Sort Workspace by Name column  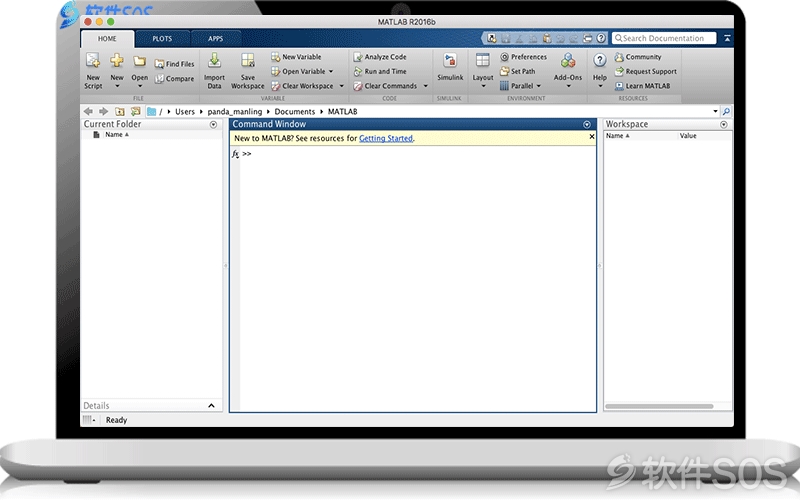point(617,136)
